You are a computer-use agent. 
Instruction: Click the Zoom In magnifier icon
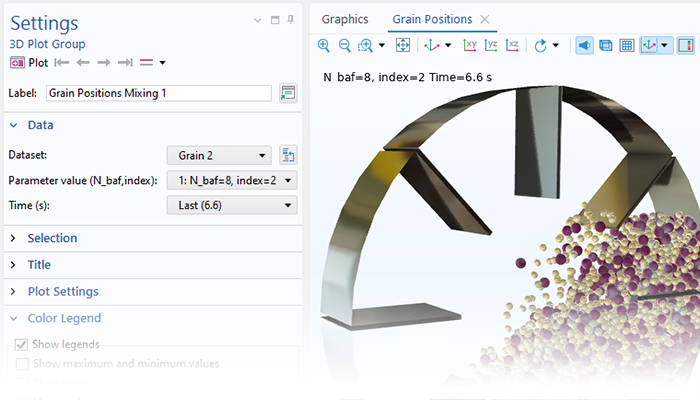click(323, 45)
